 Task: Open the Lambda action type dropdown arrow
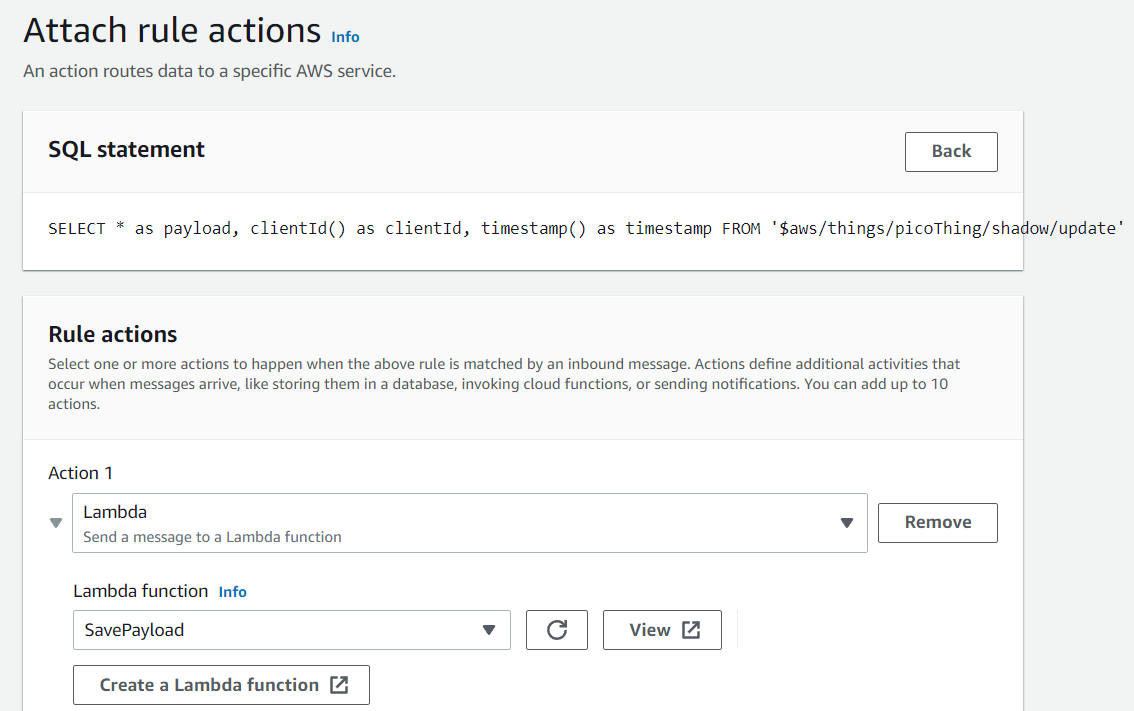[847, 523]
